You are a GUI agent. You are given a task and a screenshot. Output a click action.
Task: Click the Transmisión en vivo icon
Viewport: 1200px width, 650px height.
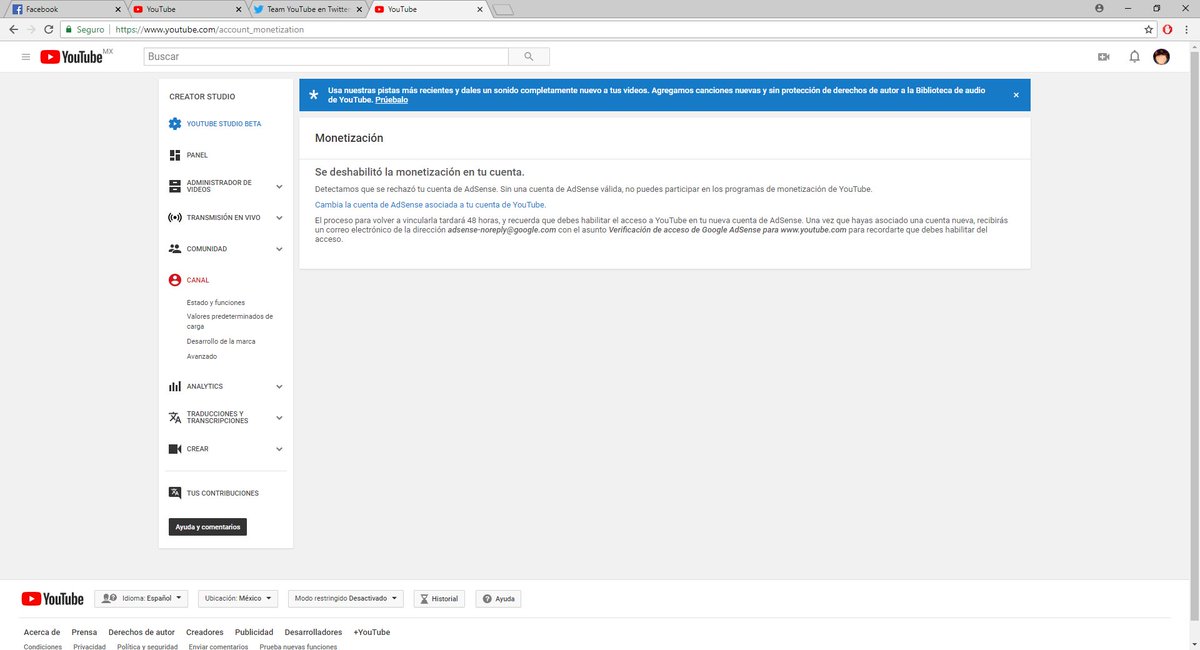pyautogui.click(x=175, y=217)
